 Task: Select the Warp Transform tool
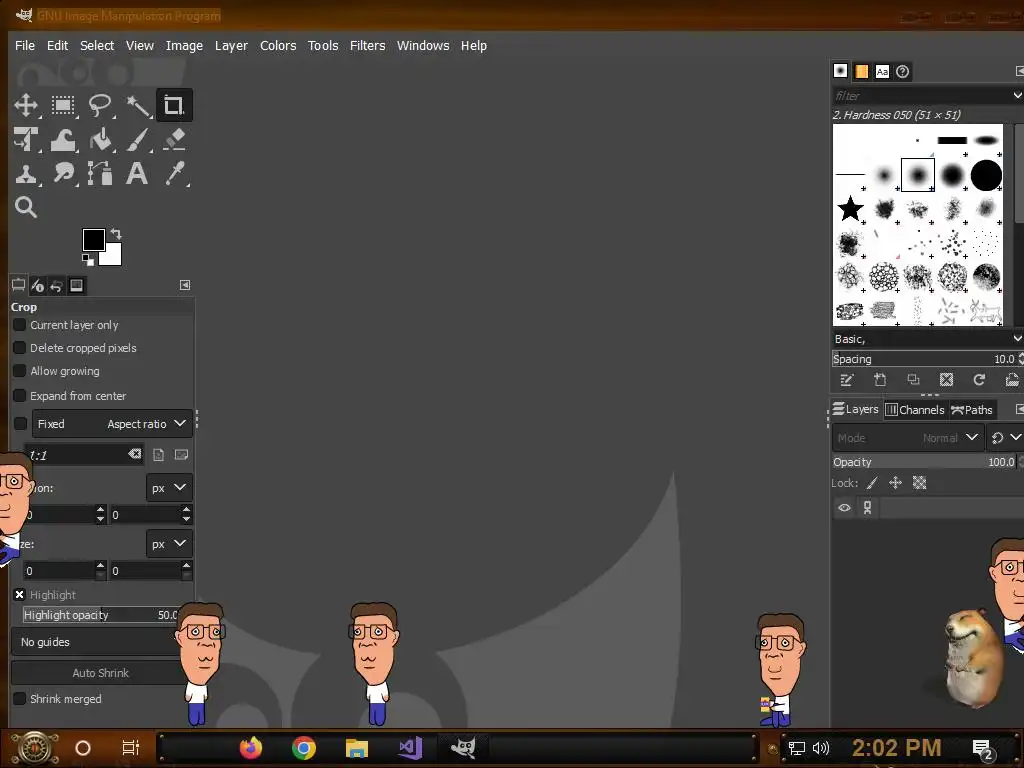click(x=63, y=140)
